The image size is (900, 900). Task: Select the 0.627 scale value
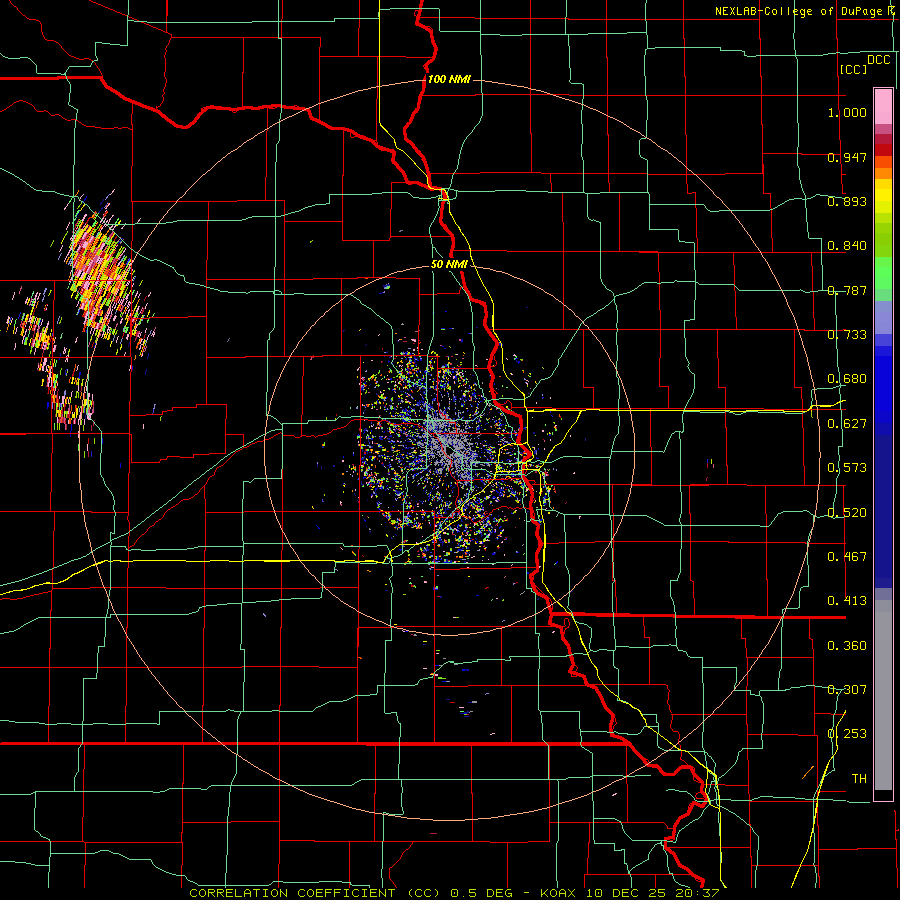[x=847, y=424]
